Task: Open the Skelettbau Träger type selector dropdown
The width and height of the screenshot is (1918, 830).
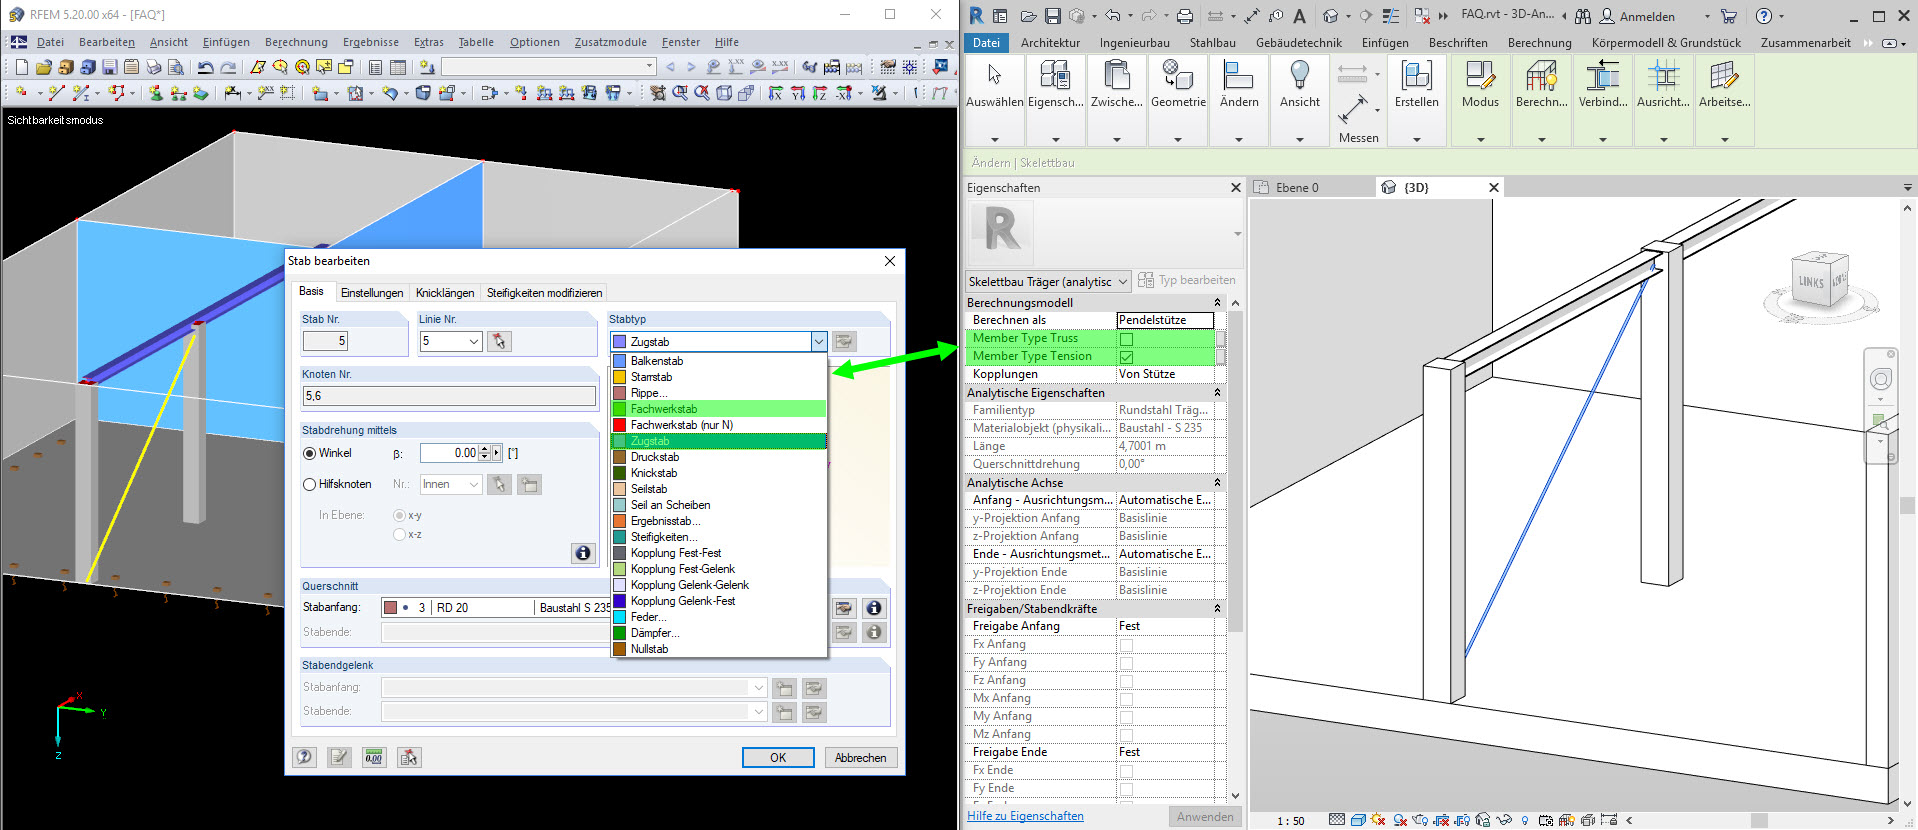Action: tap(1122, 281)
